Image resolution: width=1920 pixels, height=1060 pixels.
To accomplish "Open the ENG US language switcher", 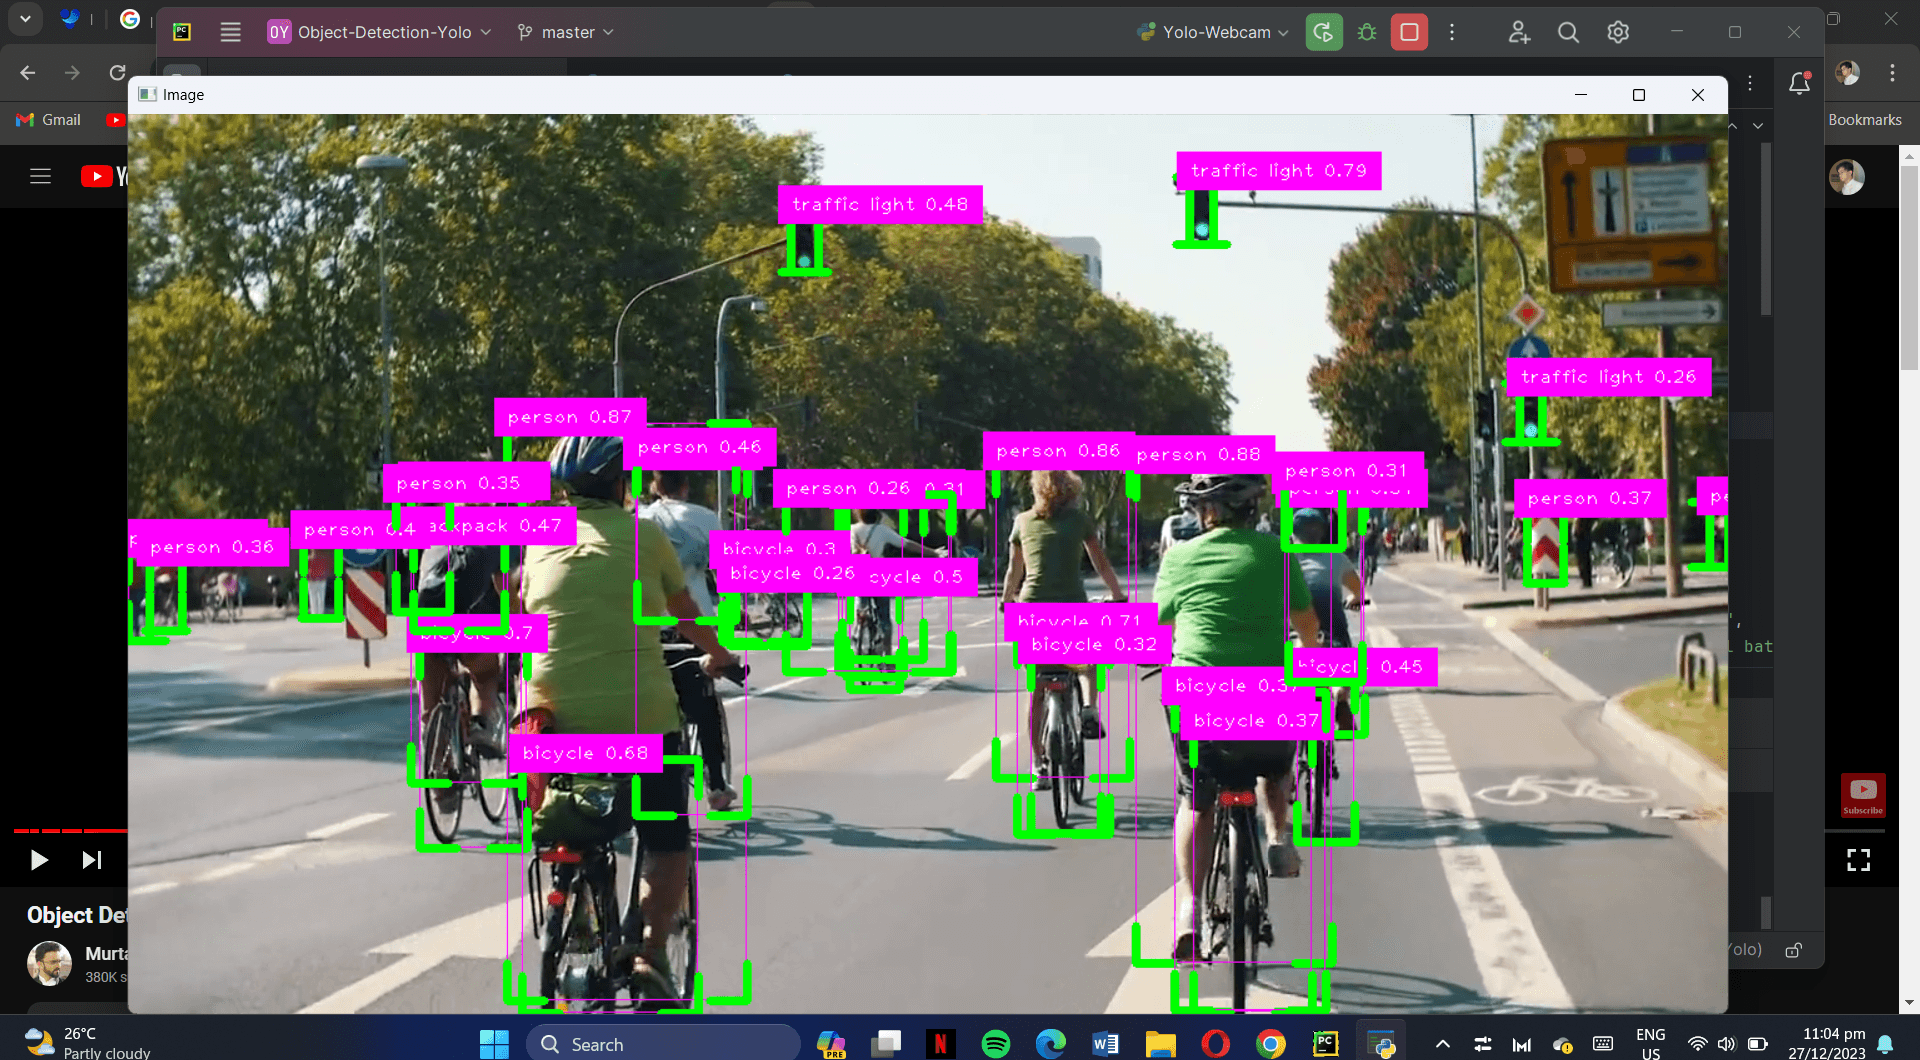I will (1651, 1044).
